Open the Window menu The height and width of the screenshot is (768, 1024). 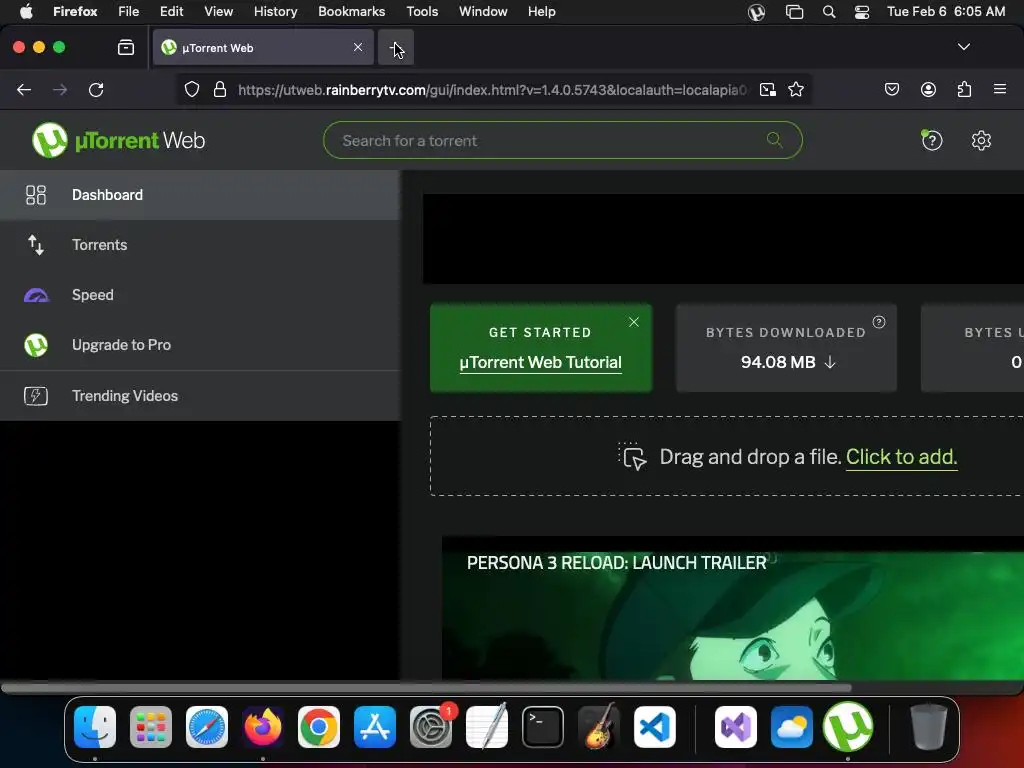[483, 11]
